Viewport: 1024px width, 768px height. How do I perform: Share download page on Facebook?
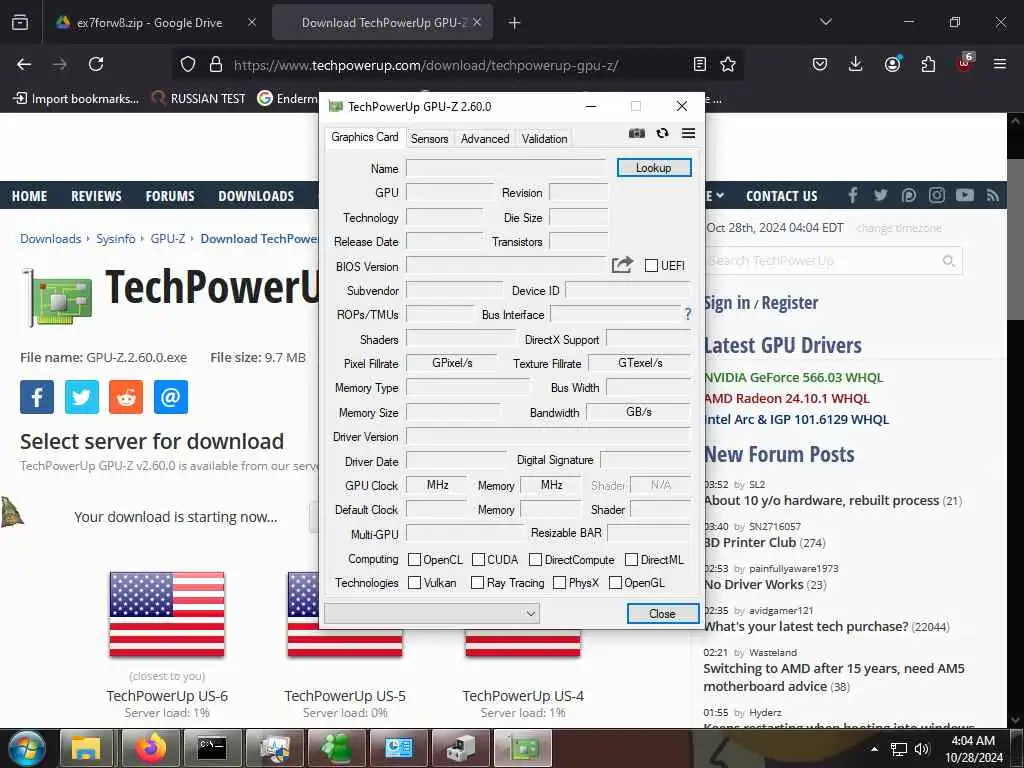(37, 397)
